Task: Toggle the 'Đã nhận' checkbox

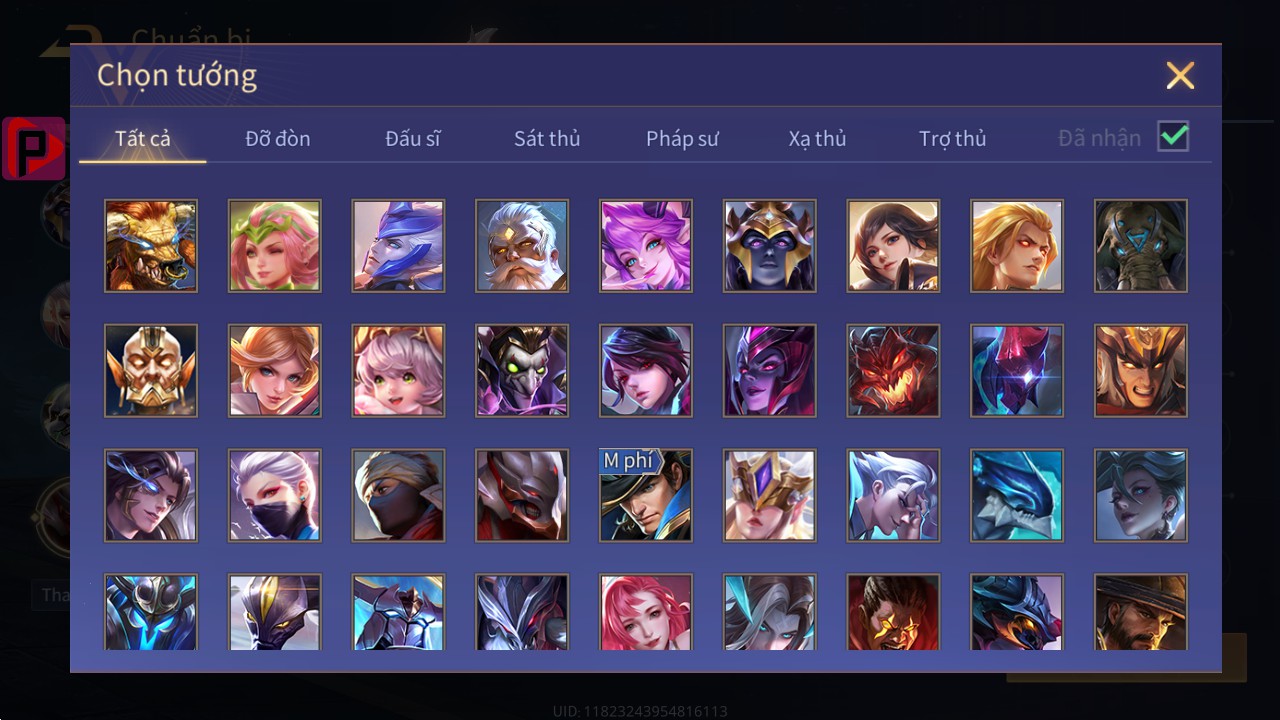Action: (x=1173, y=136)
